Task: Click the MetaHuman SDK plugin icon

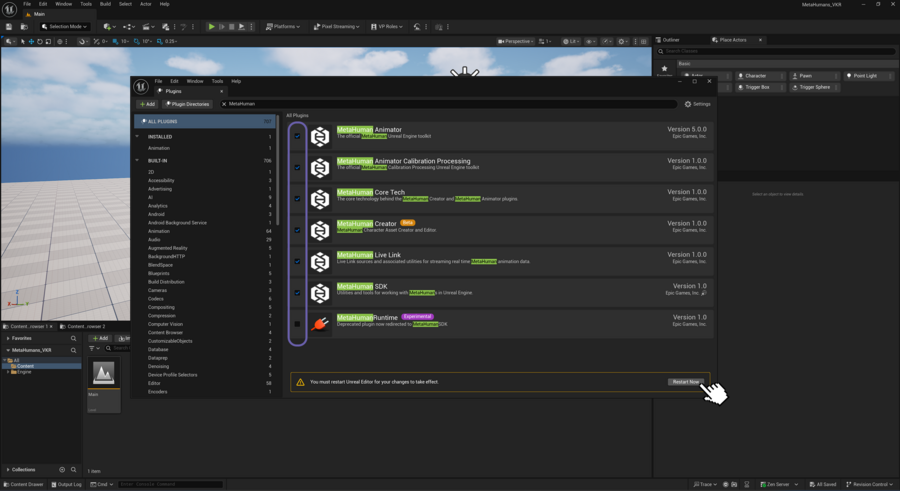Action: [320, 293]
